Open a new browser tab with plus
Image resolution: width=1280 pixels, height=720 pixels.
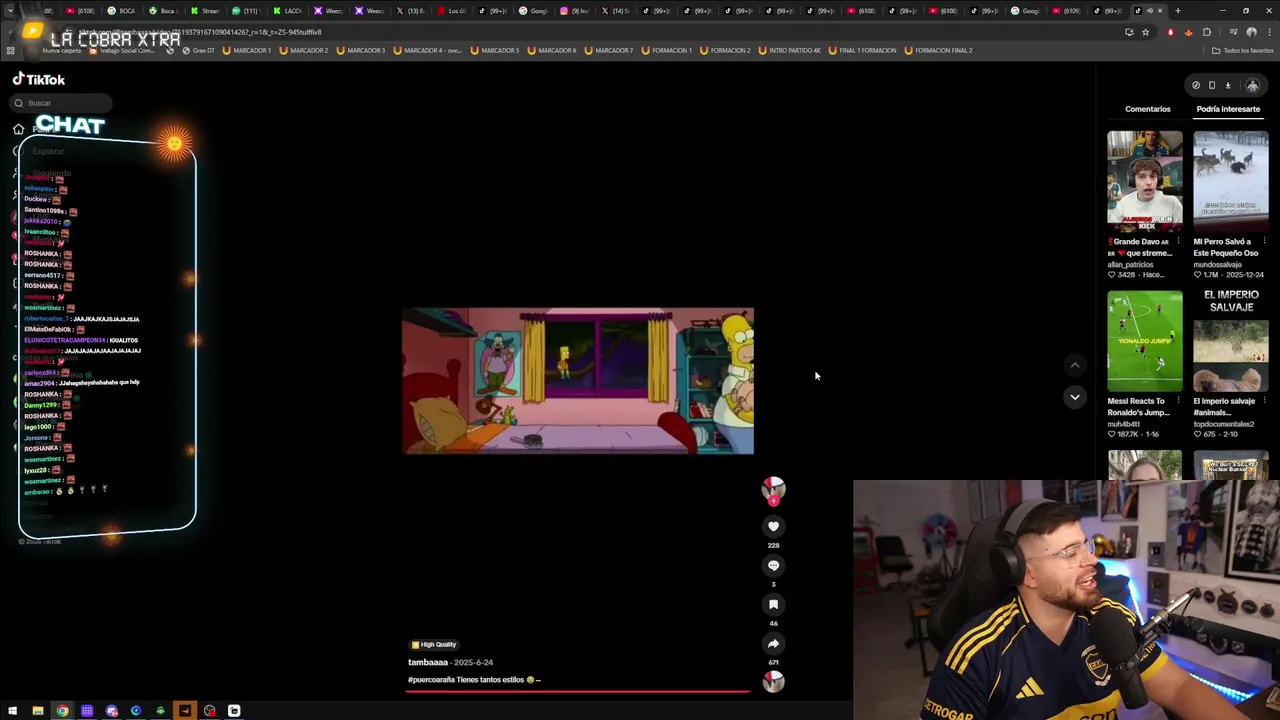[x=1177, y=11]
